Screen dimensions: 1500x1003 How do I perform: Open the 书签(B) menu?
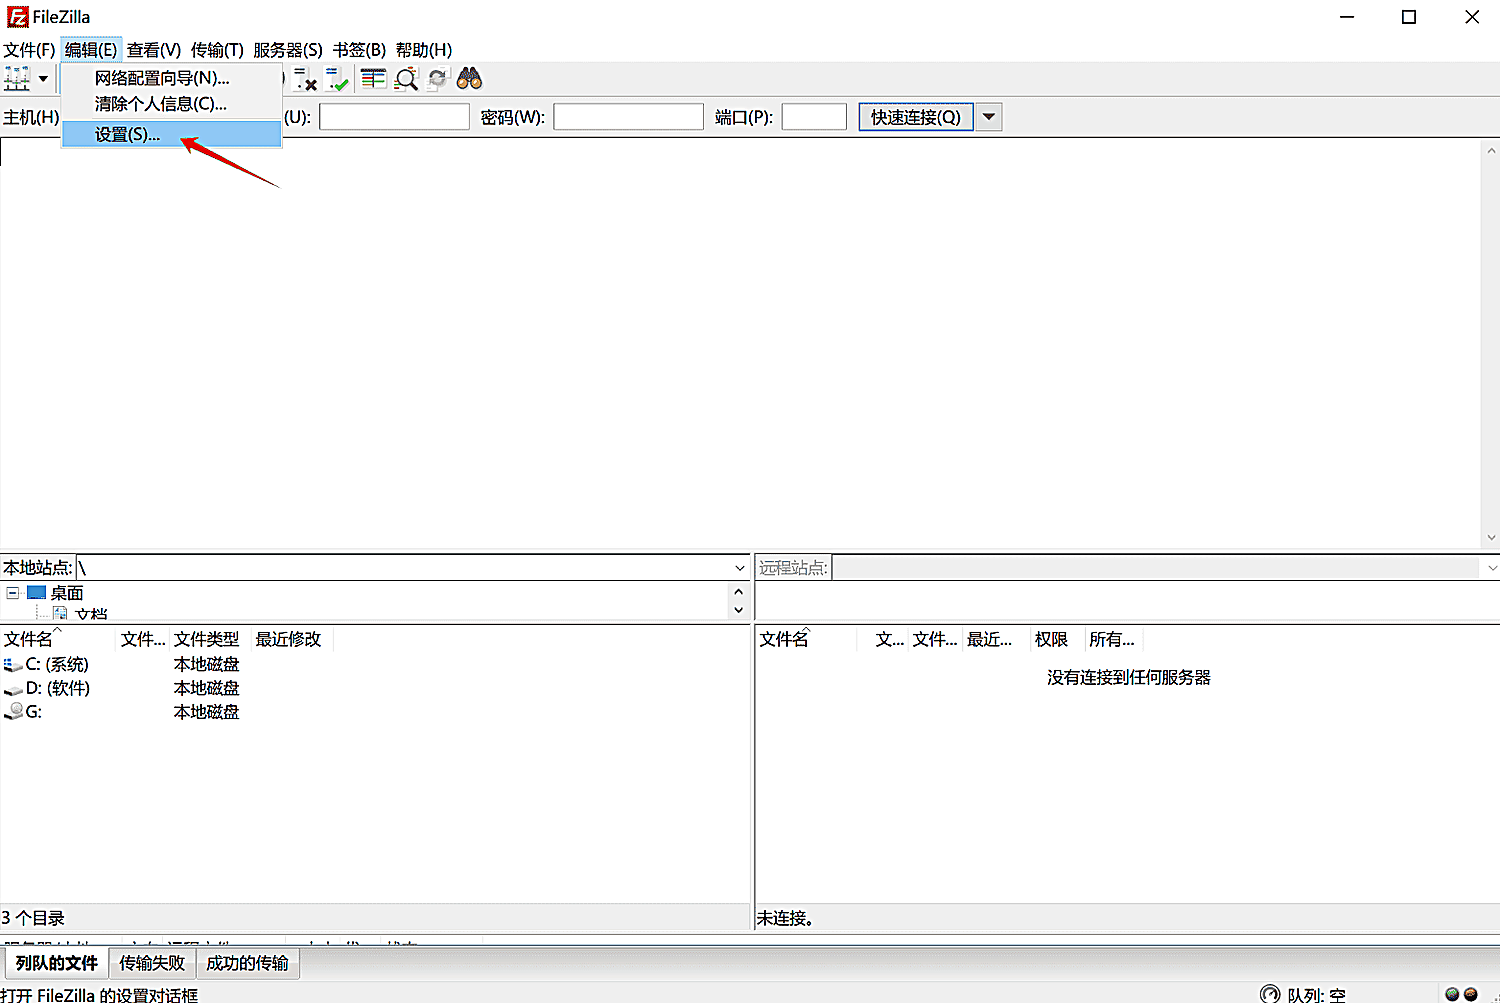coord(359,50)
